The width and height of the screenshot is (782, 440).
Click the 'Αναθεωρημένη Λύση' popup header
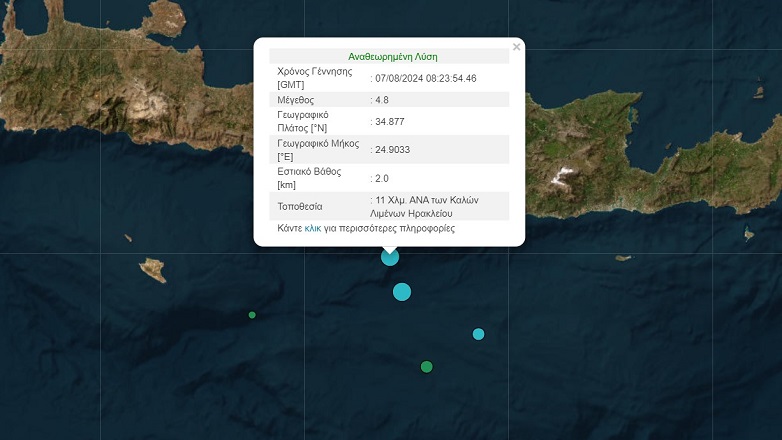pyautogui.click(x=392, y=57)
